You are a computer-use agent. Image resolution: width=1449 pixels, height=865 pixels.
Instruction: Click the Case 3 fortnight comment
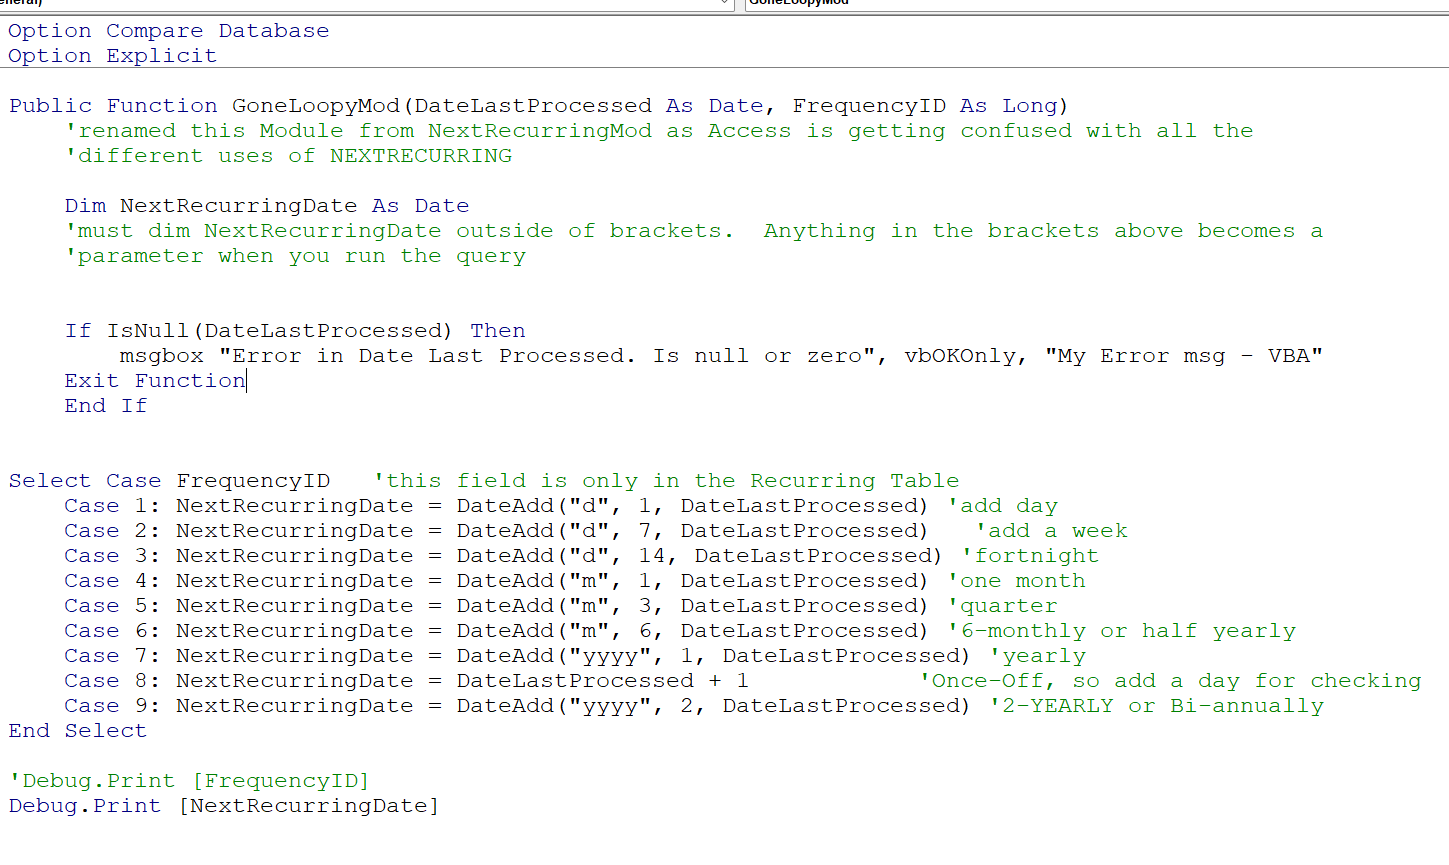point(1030,556)
